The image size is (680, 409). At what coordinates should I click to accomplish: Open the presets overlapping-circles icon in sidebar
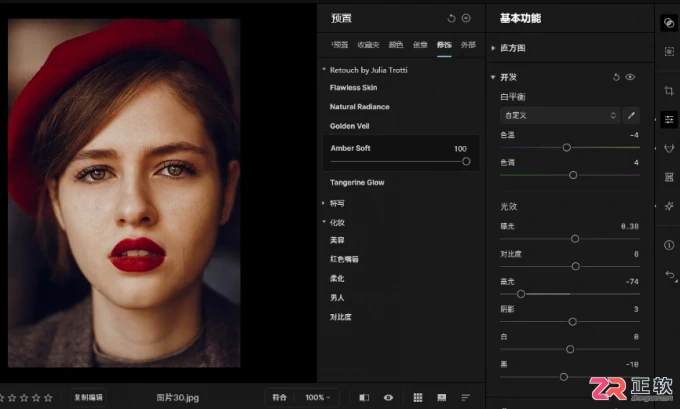pyautogui.click(x=669, y=23)
